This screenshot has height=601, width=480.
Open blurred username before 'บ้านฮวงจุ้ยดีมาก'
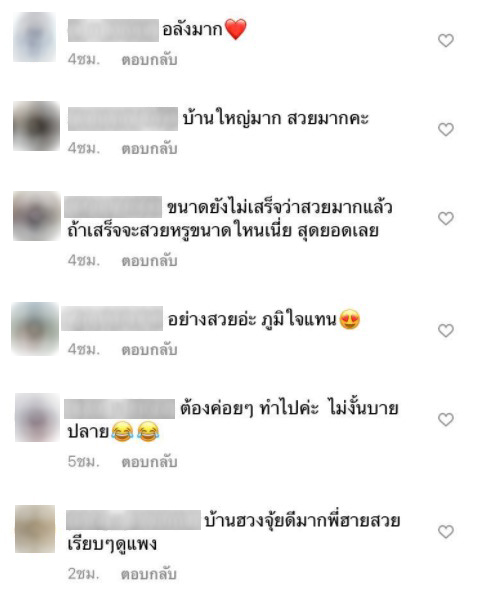coord(133,520)
